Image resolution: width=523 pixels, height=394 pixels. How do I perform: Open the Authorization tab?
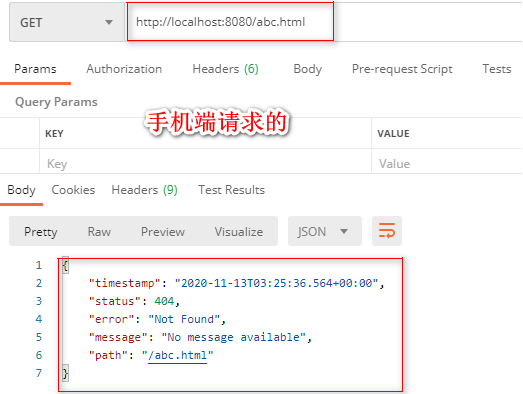124,69
